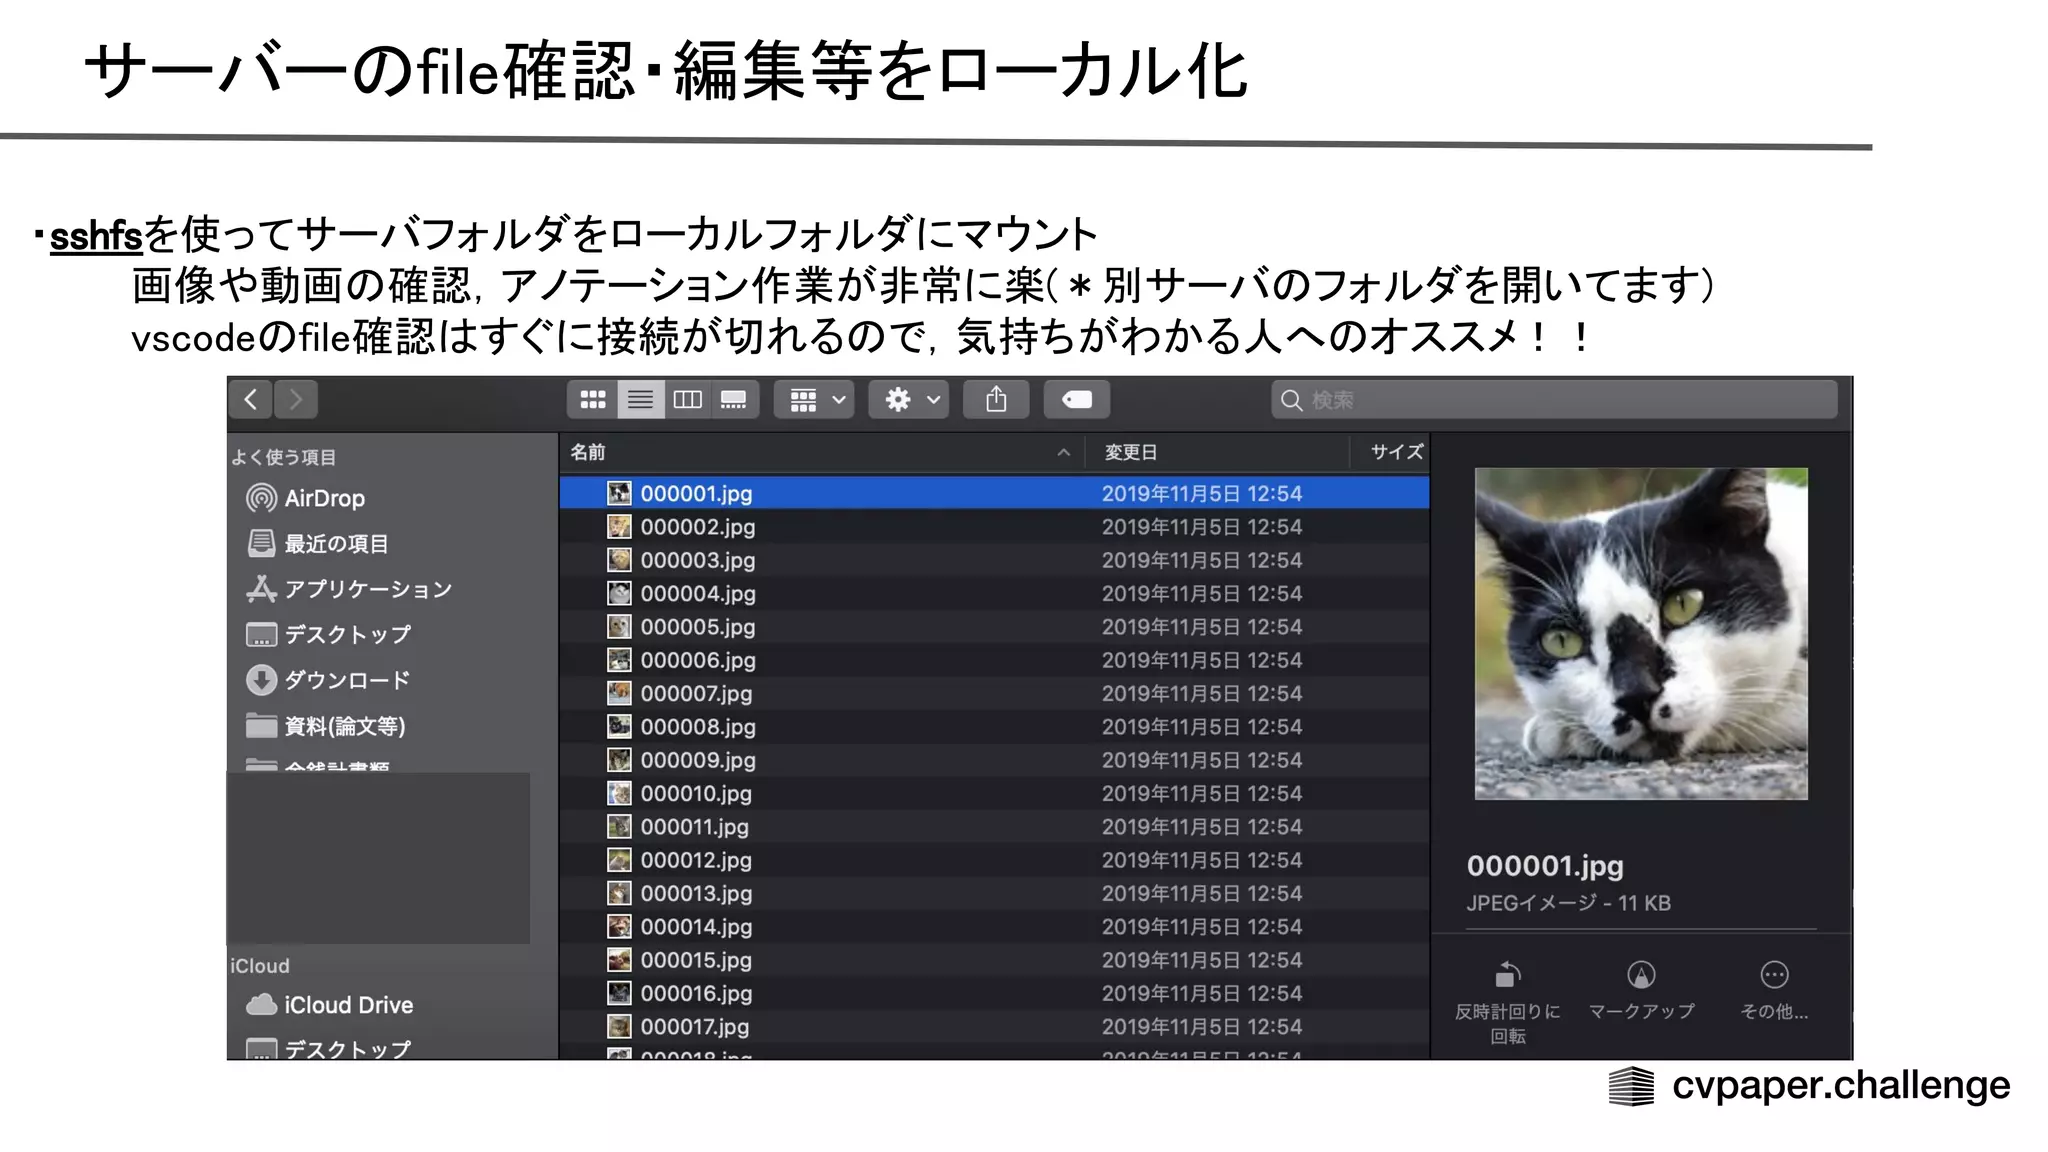Select file 000017.jpg

click(994, 1027)
